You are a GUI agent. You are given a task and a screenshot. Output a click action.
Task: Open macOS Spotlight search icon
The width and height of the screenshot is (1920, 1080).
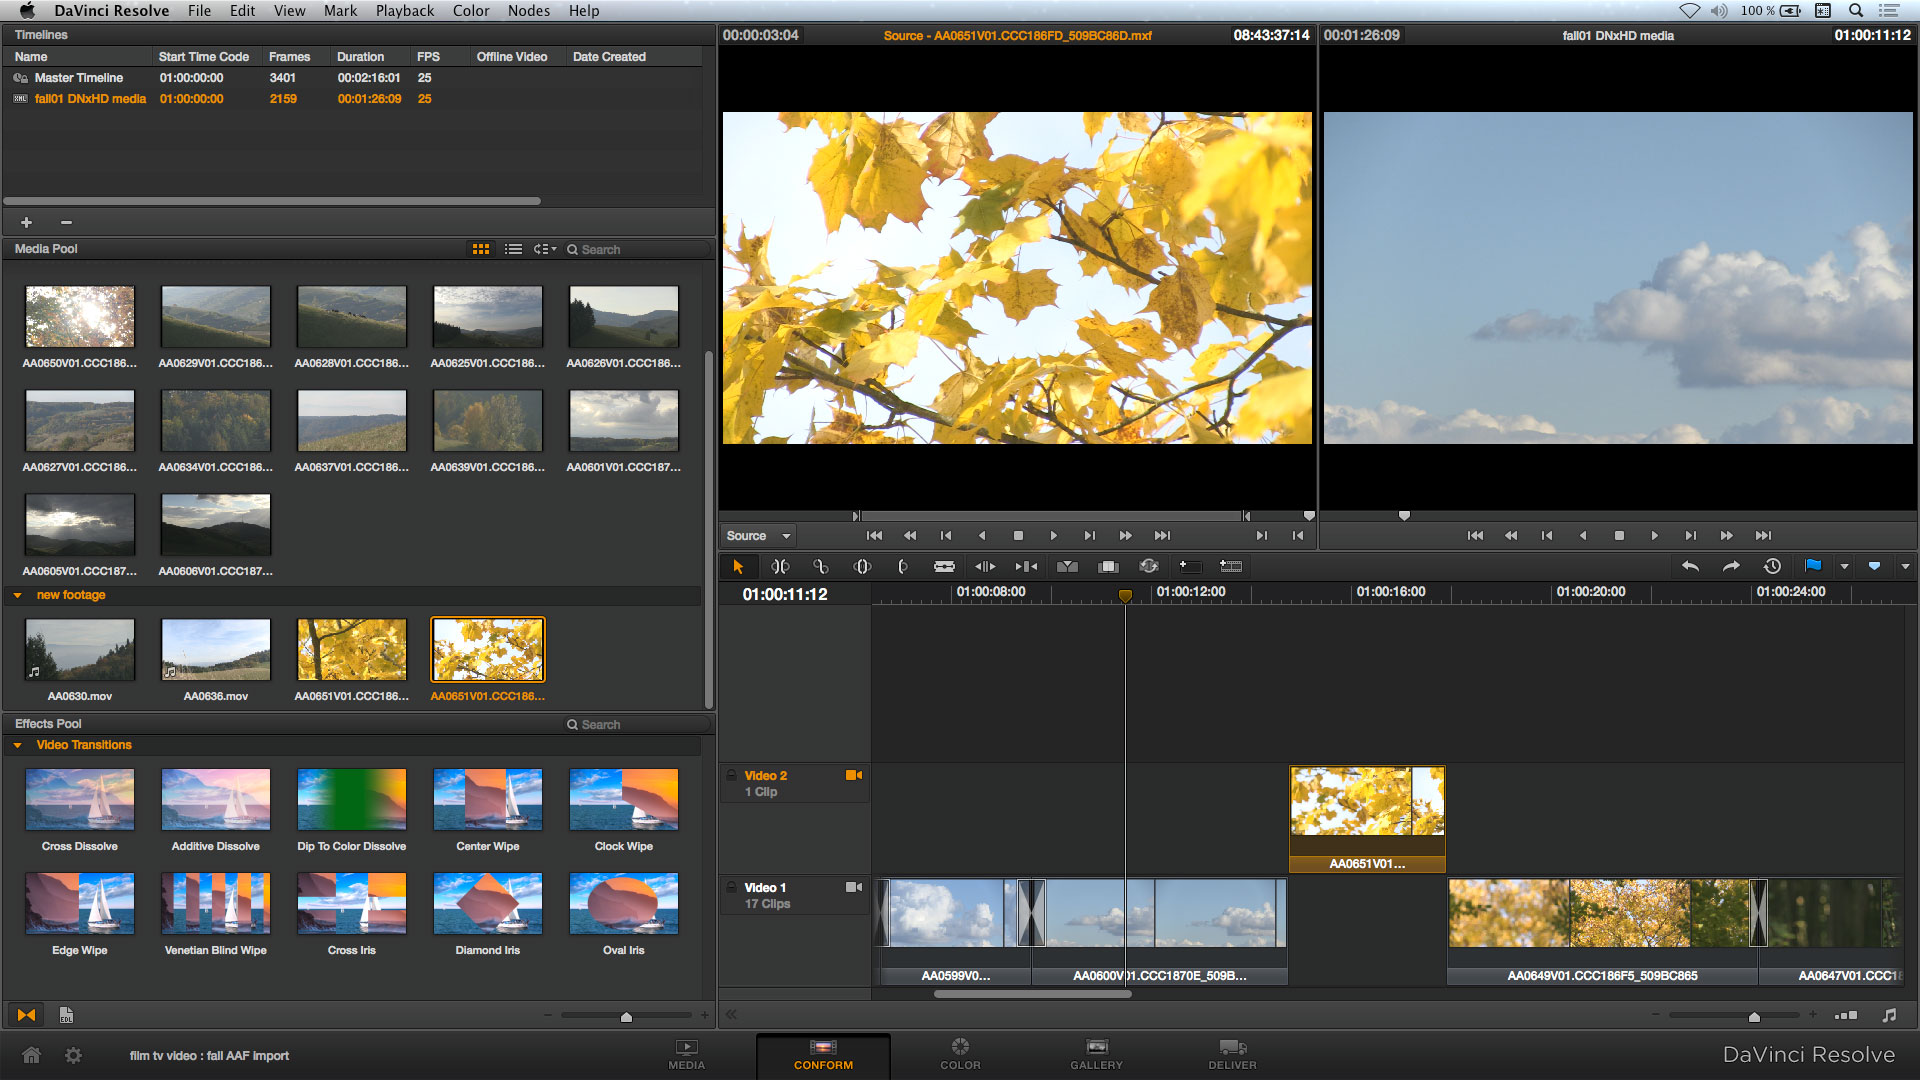1856,10
